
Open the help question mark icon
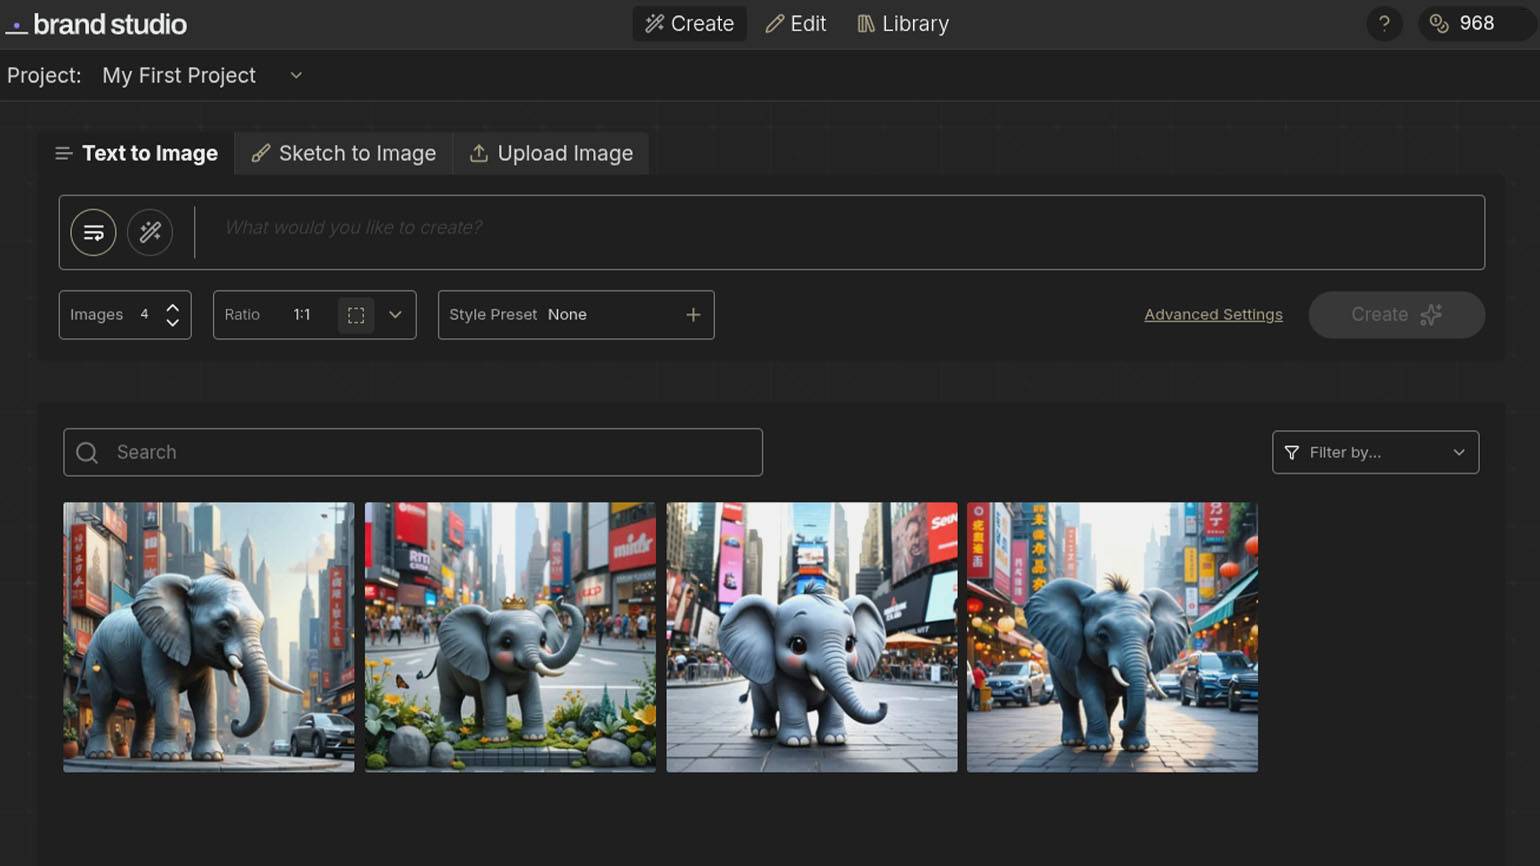[1384, 24]
